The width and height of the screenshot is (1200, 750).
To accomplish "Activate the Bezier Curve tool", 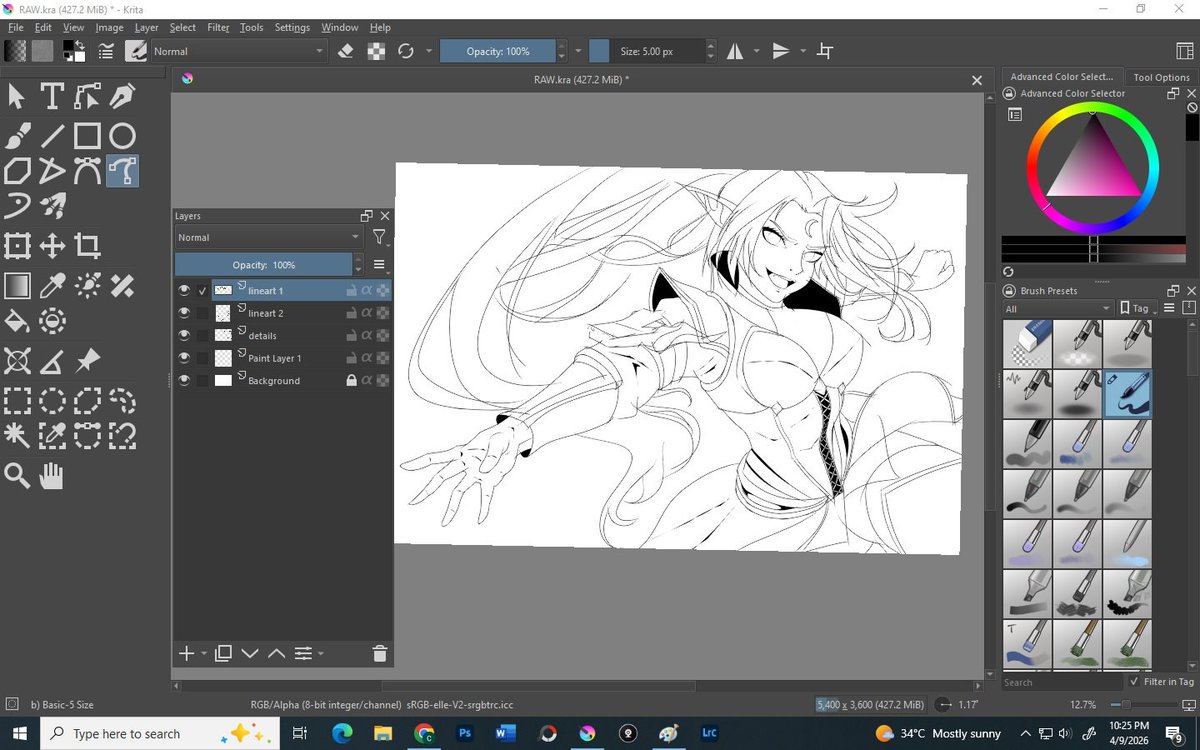I will [x=87, y=171].
